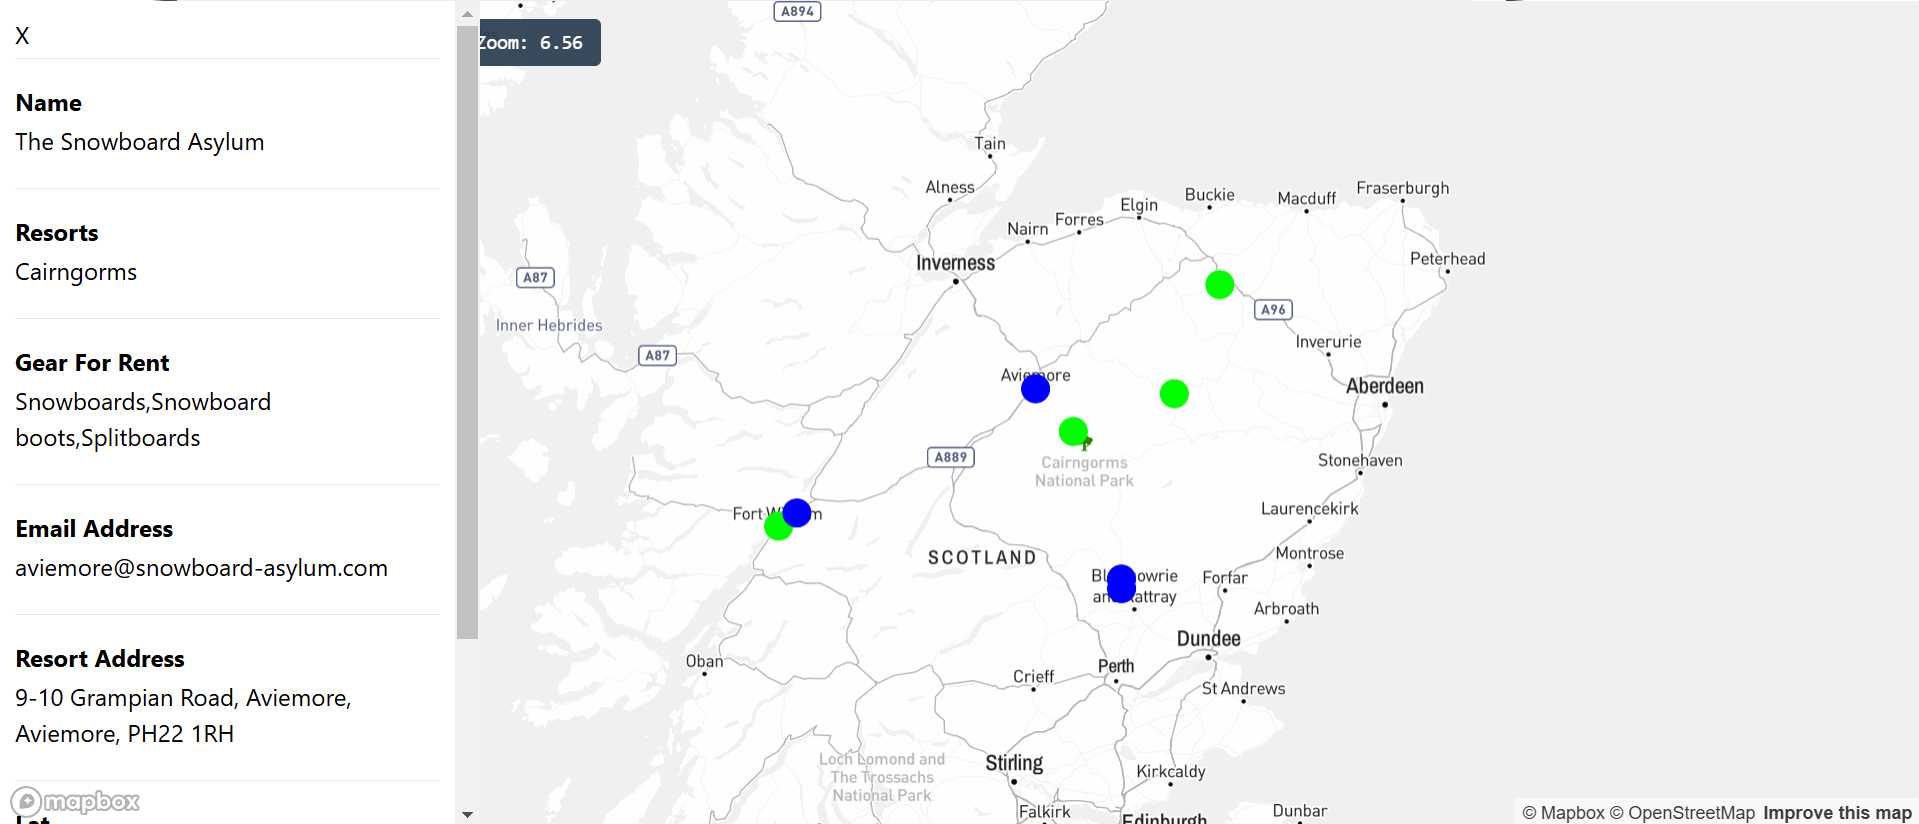Click the Peterhead town label

1447,259
